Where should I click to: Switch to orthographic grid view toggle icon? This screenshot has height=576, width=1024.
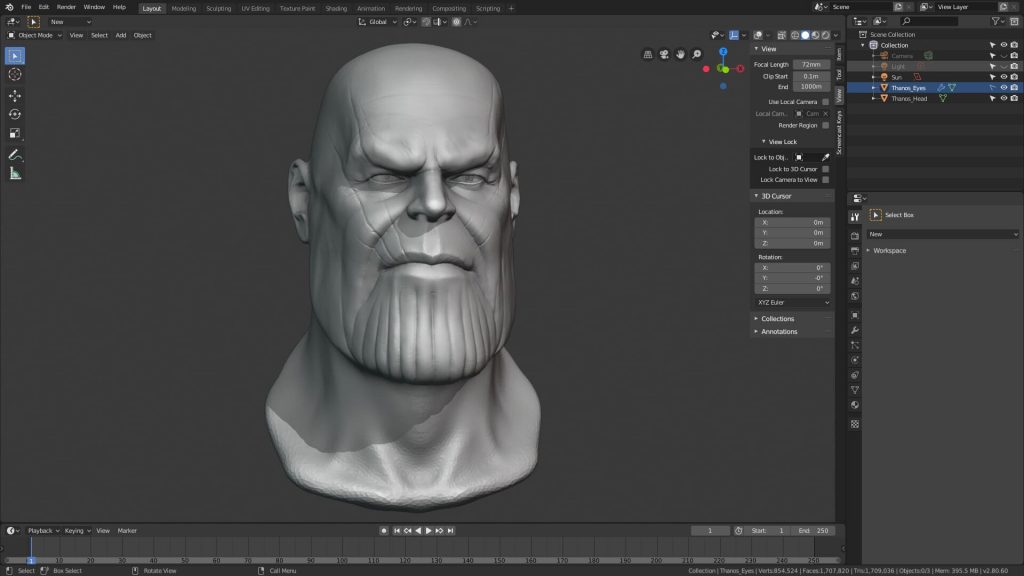648,54
